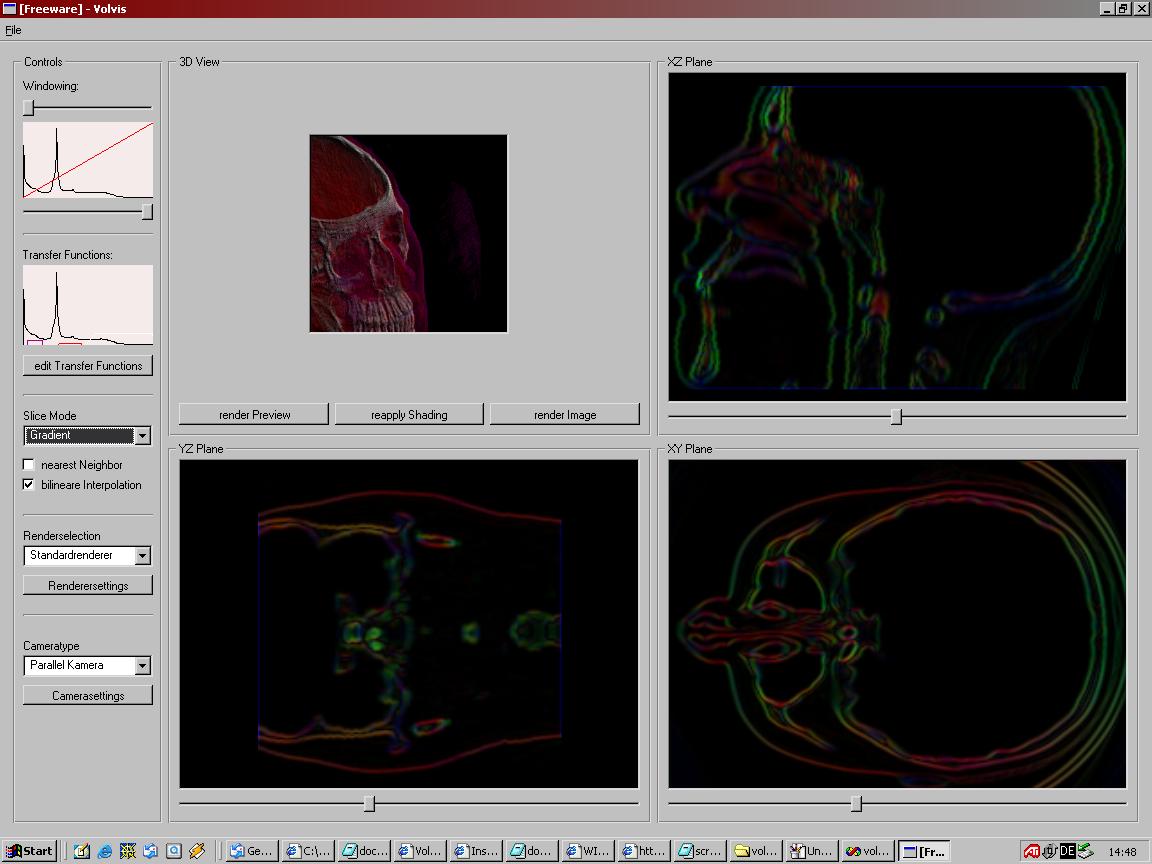Click the render Preview button

(254, 415)
